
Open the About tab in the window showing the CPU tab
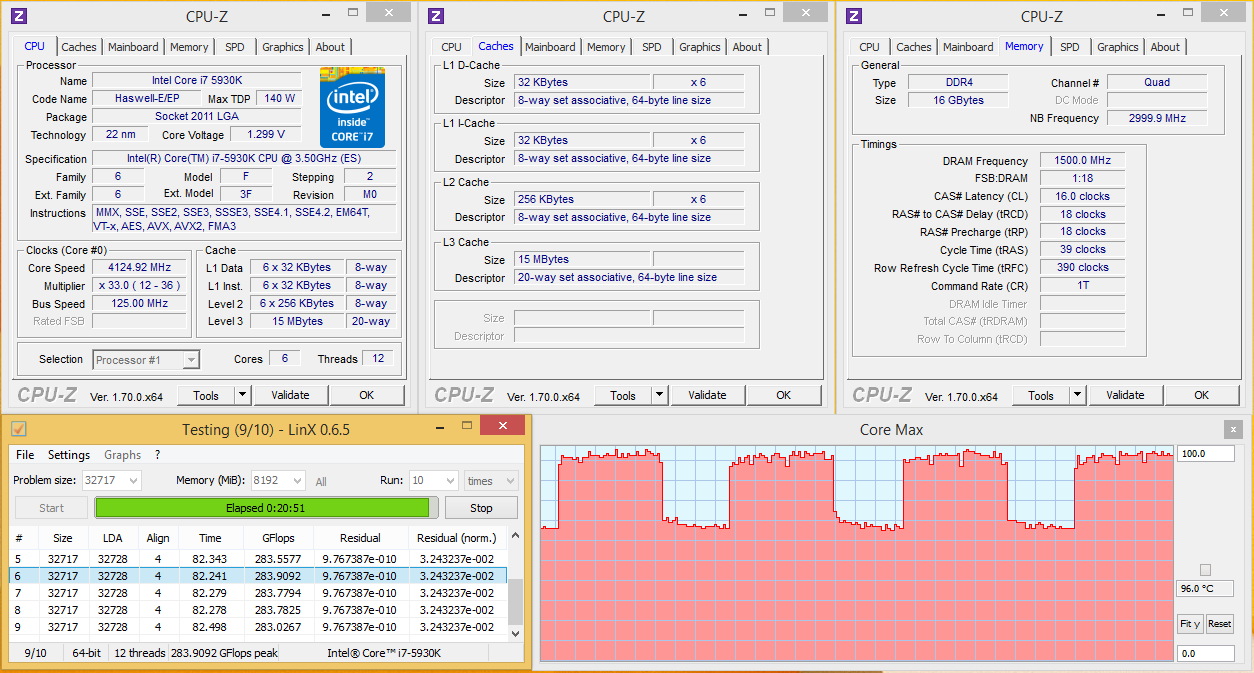pyautogui.click(x=330, y=47)
